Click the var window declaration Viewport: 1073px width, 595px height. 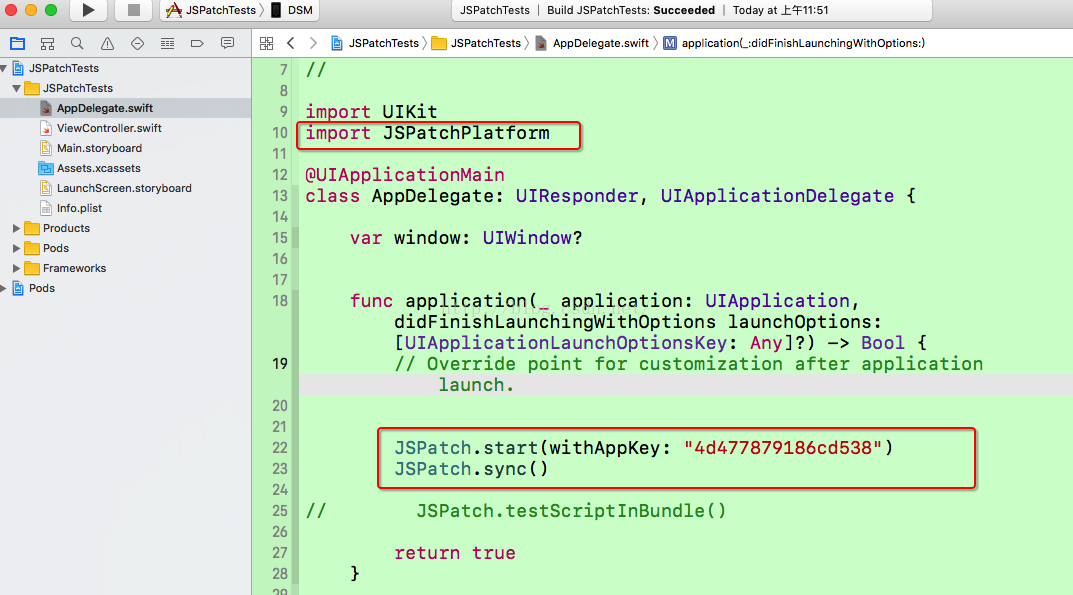(466, 238)
